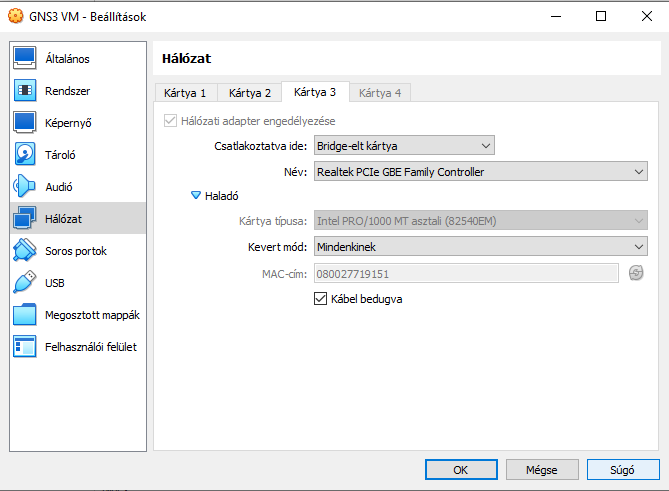Open the Név adapter dropdown

[480, 172]
